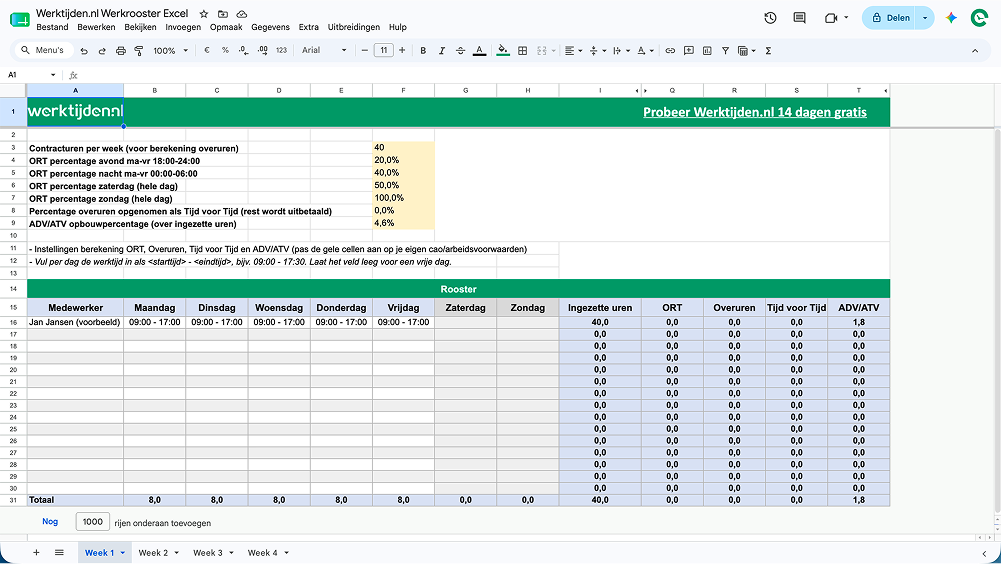Toggle bold formatting
Viewport: 1001px width, 564px height.
tap(423, 50)
